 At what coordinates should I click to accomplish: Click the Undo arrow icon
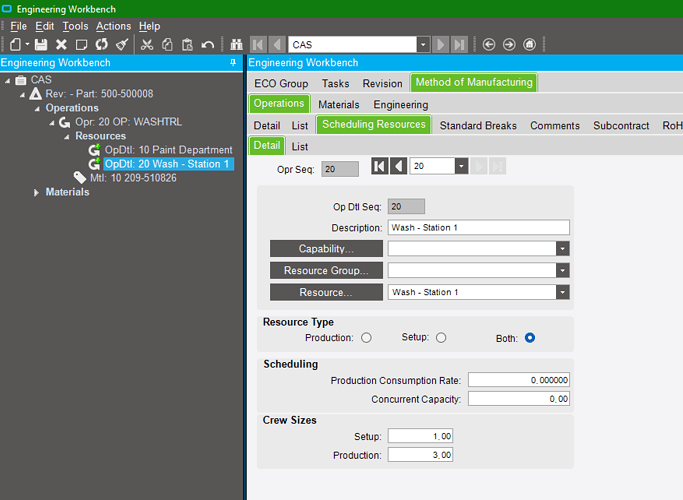[x=207, y=44]
